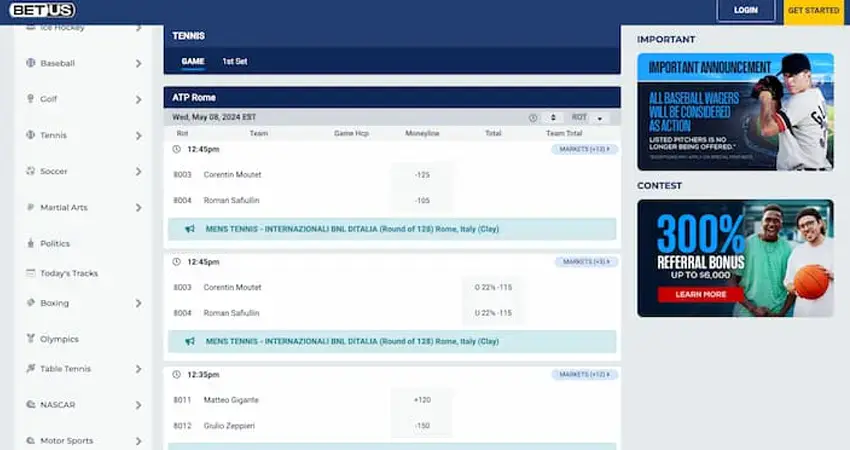Click the Martial Arts icon in sidebar
850x450 pixels.
30,207
